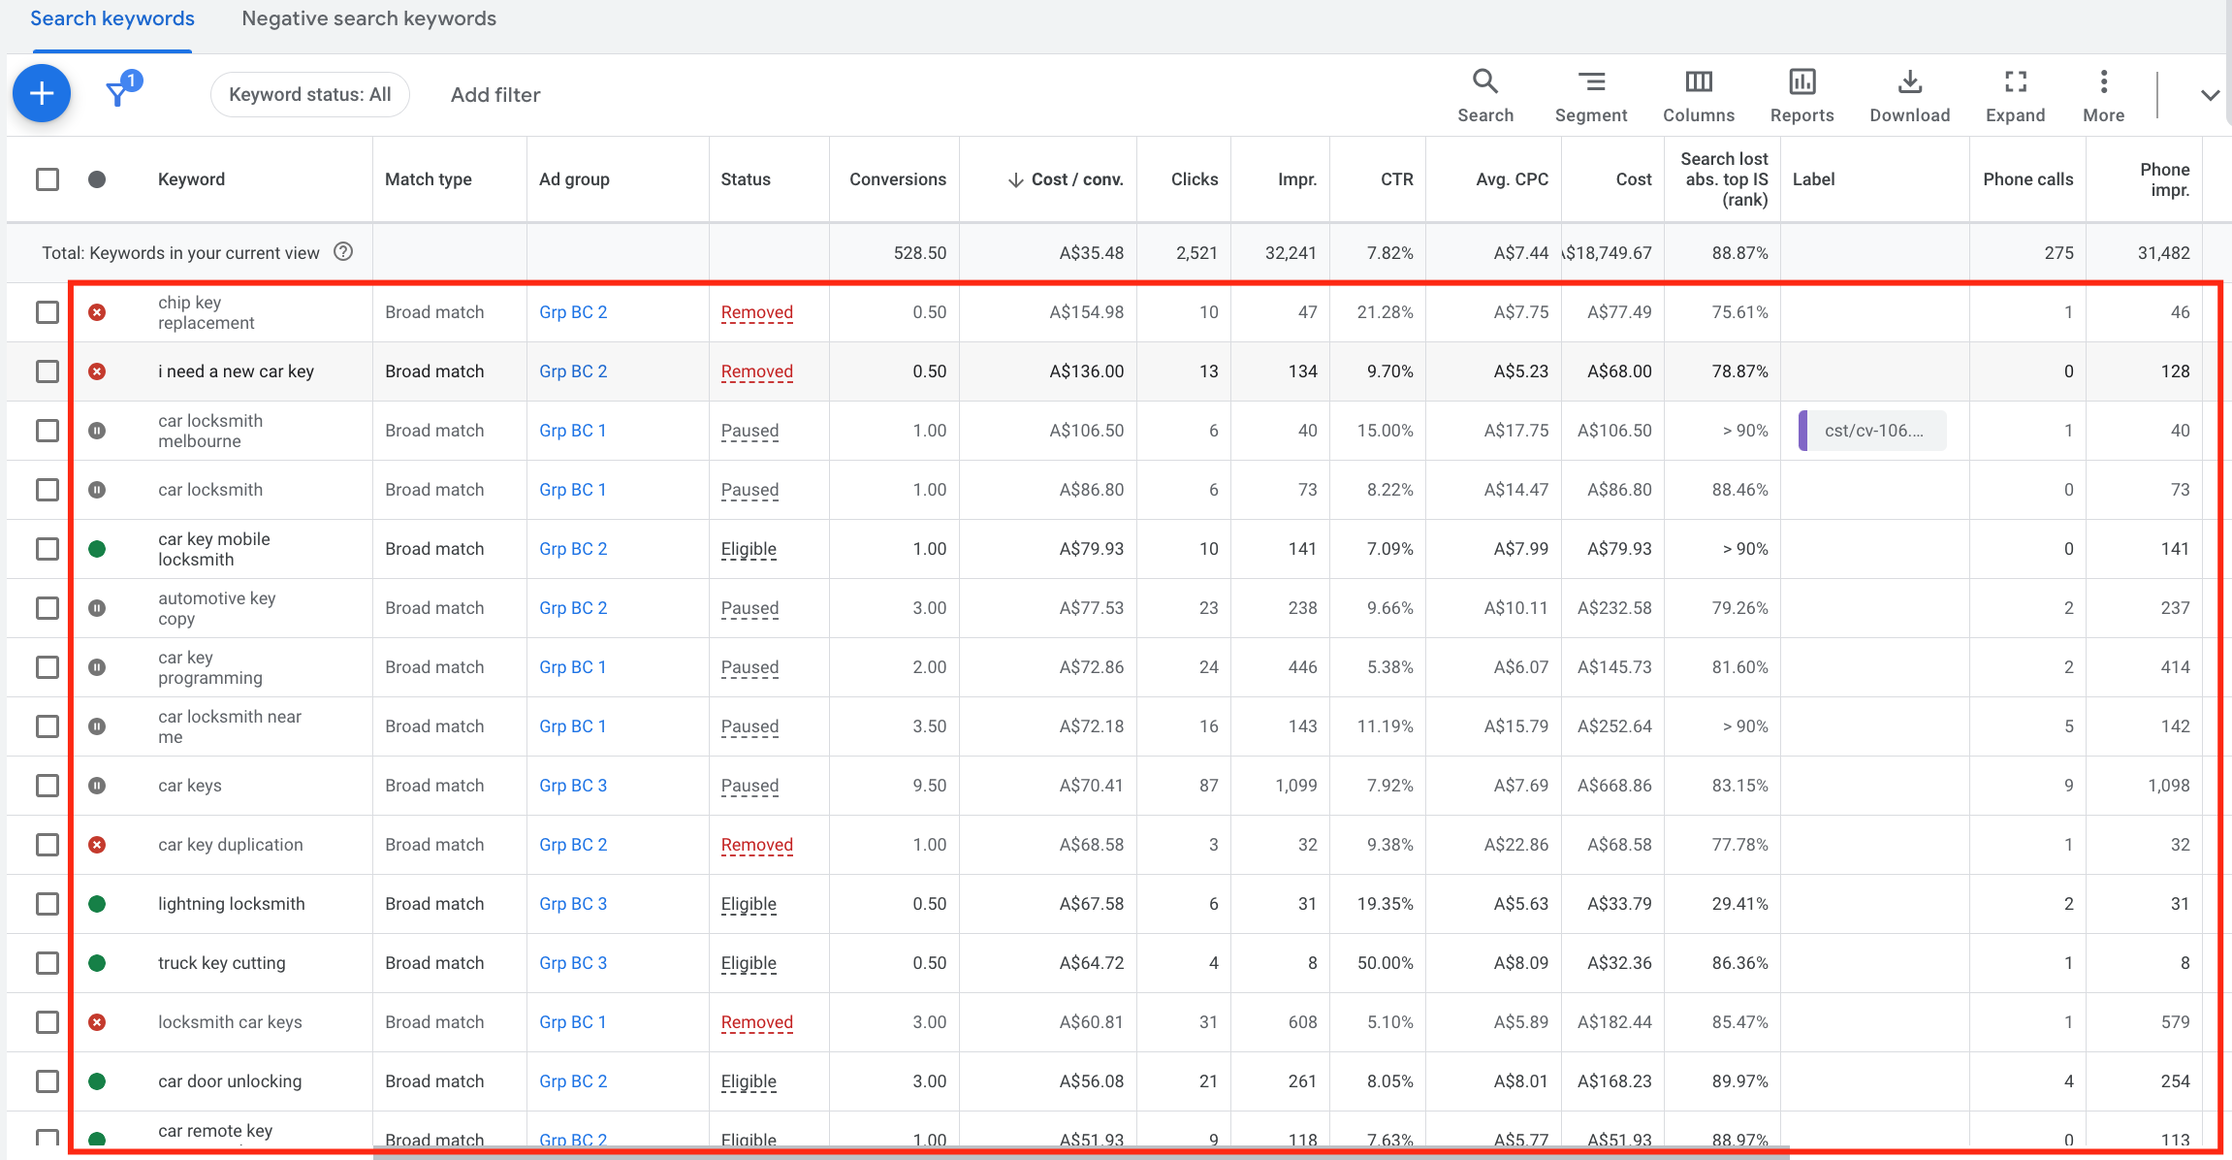
Task: Open Removed status for car key duplication
Action: click(x=756, y=844)
